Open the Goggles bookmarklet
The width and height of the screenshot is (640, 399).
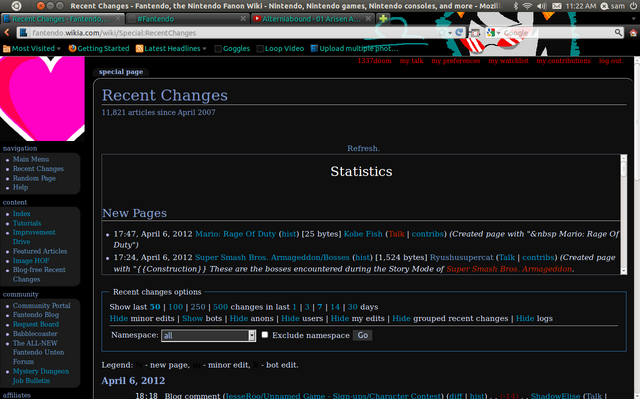pos(232,49)
